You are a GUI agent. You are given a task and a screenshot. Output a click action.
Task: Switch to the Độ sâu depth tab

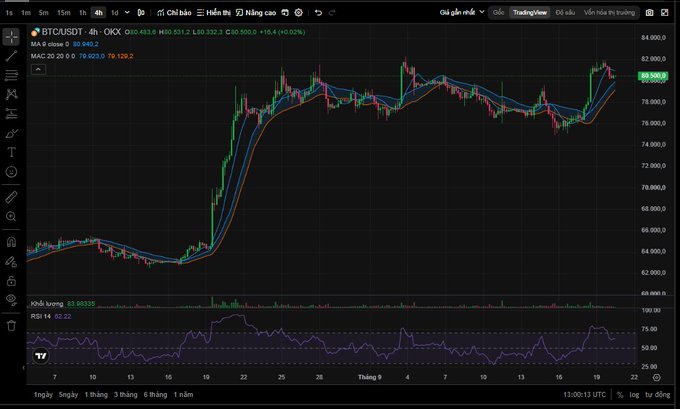pyautogui.click(x=565, y=13)
